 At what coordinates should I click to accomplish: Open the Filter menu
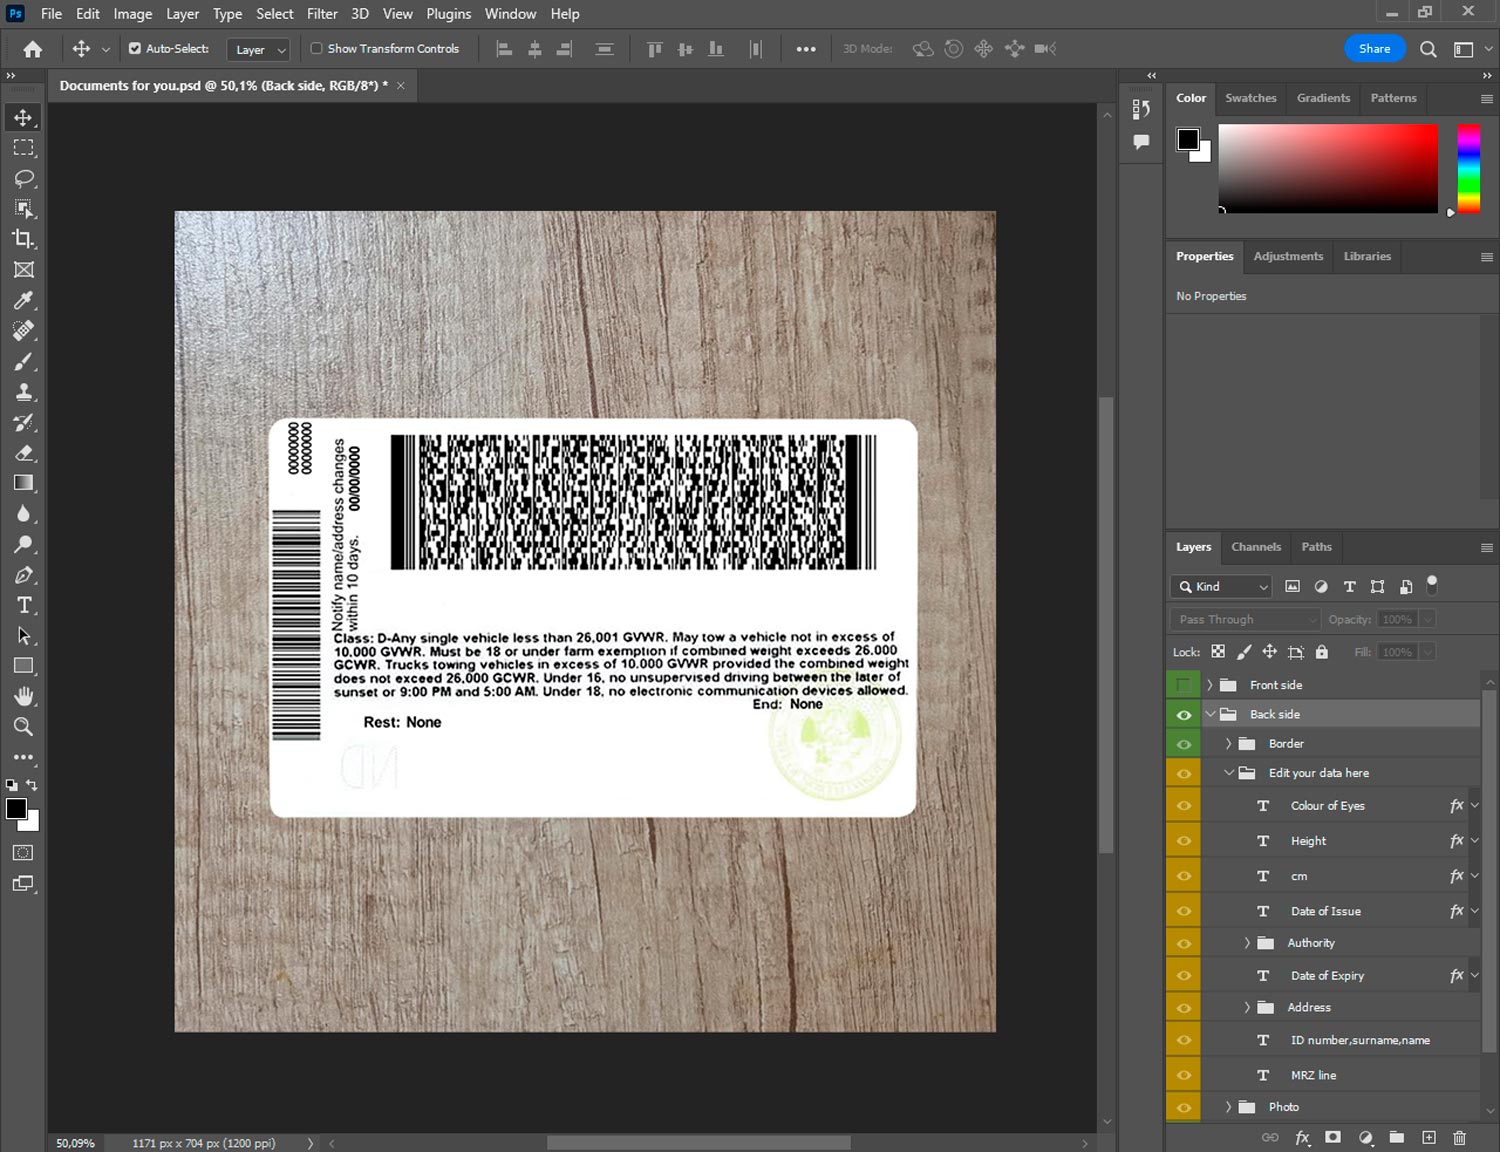321,14
